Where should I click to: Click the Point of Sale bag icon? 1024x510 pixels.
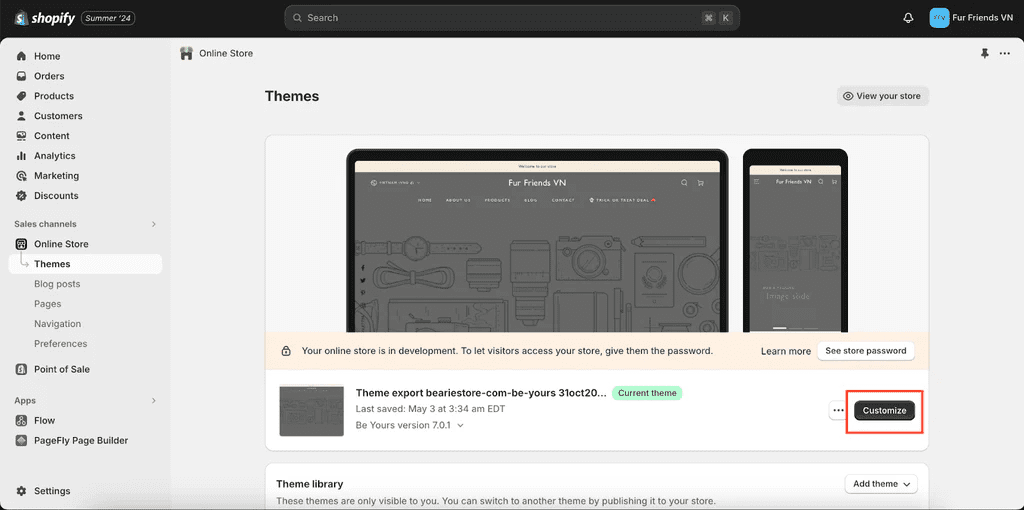[22, 369]
